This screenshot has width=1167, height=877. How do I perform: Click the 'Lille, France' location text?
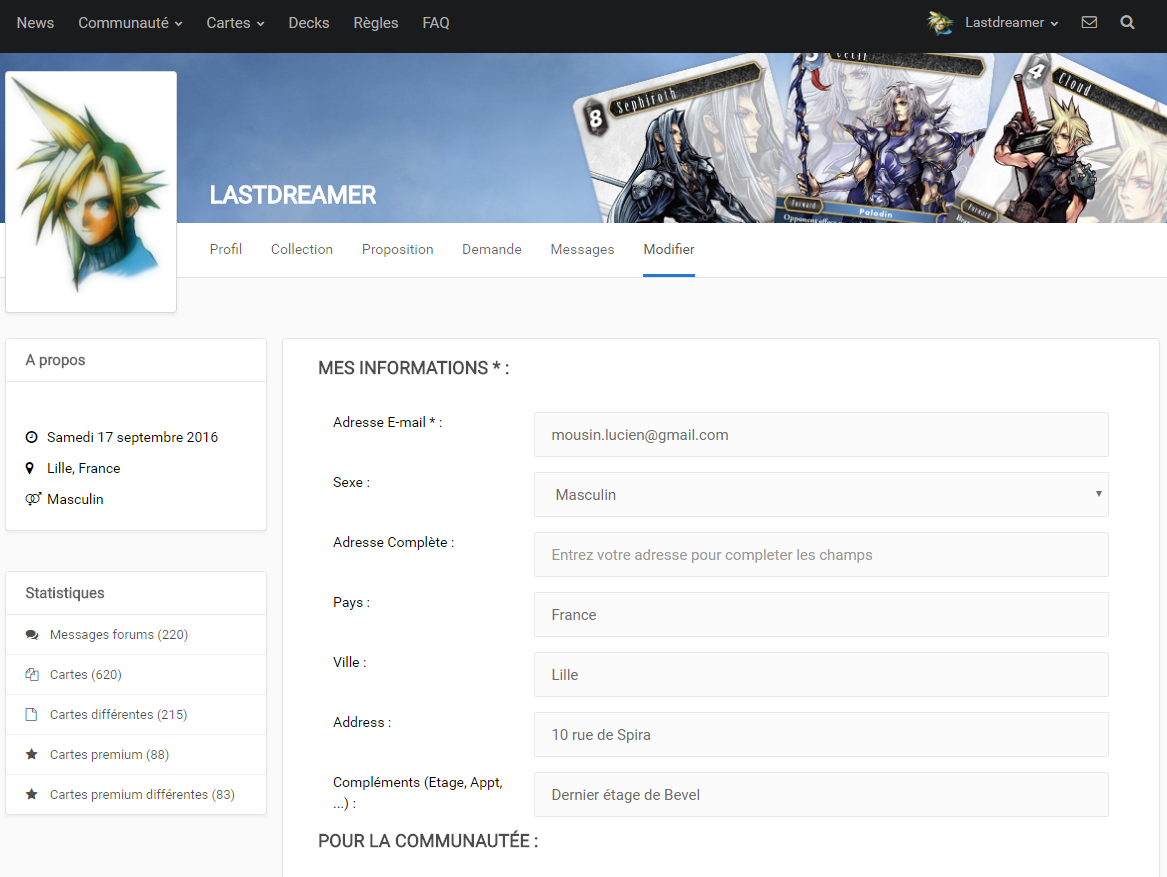(83, 468)
